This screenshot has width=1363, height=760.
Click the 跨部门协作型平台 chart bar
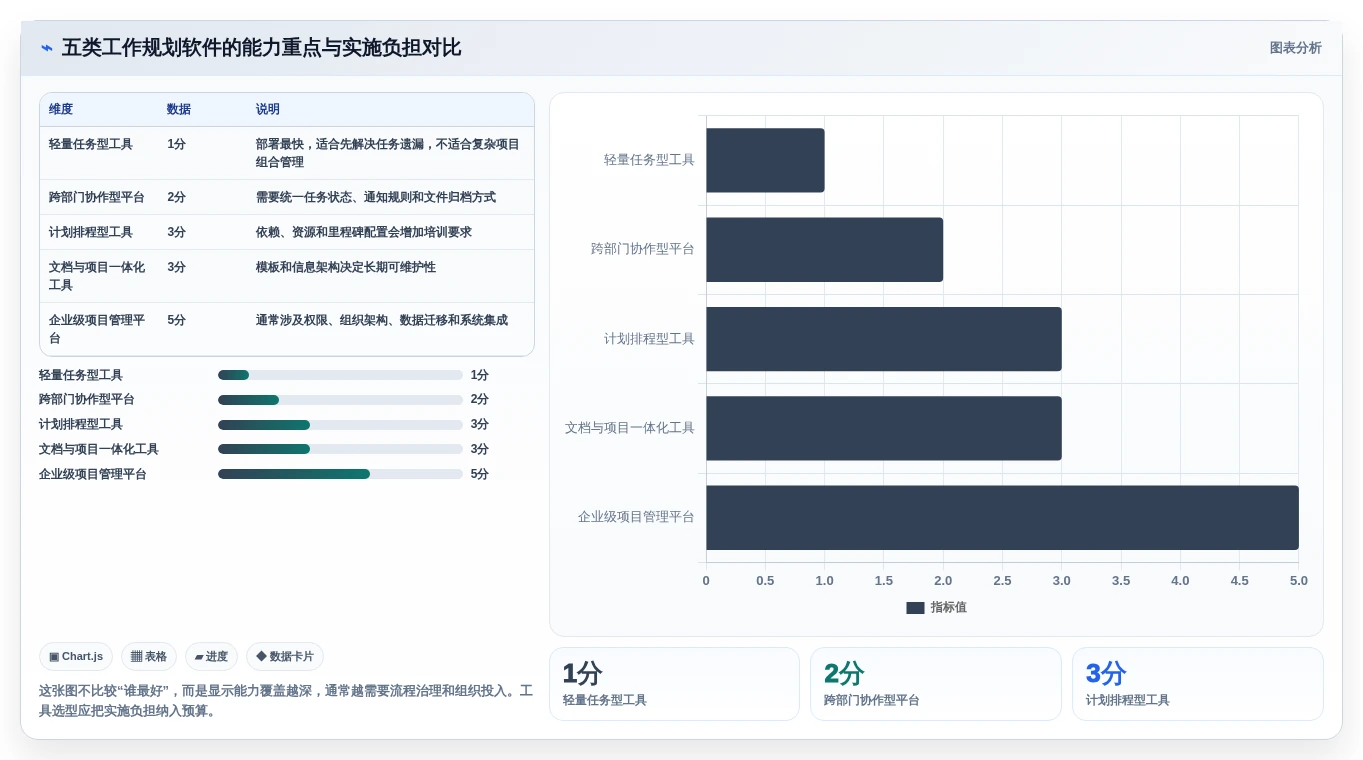click(825, 249)
